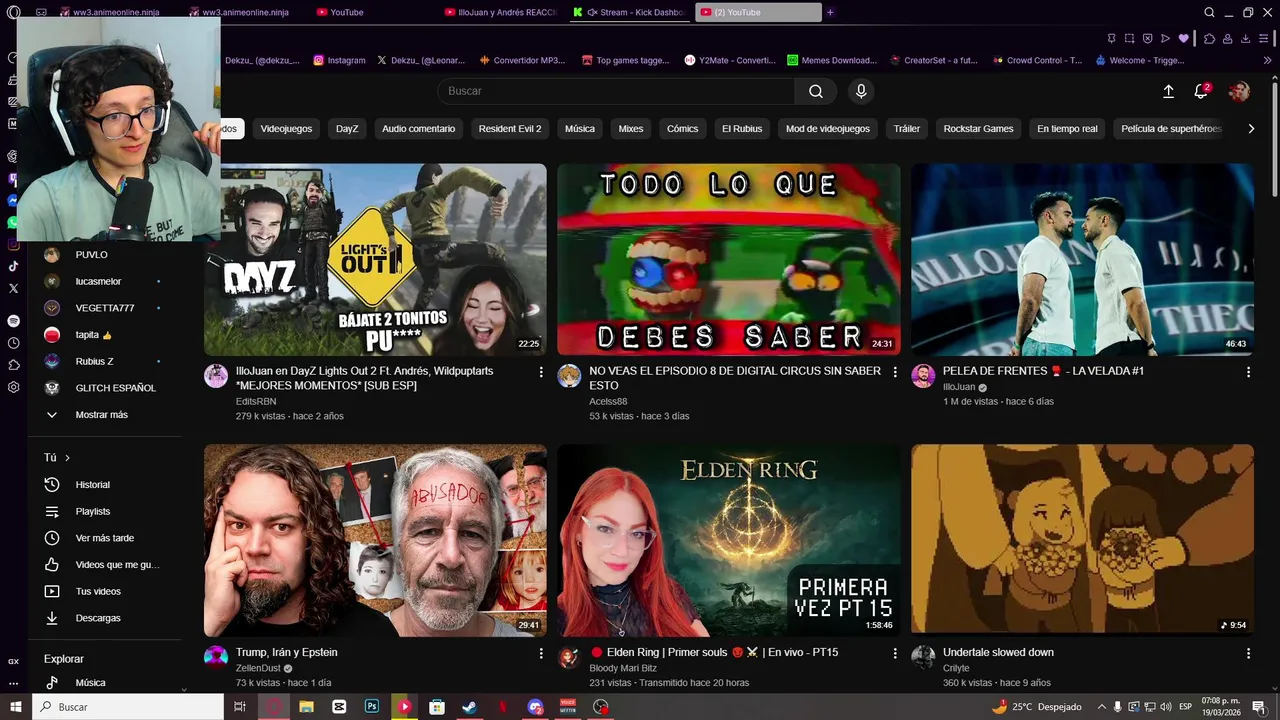Image resolution: width=1280 pixels, height=720 pixels.
Task: Open the VEGETTA777 subscription channel
Action: coord(105,308)
